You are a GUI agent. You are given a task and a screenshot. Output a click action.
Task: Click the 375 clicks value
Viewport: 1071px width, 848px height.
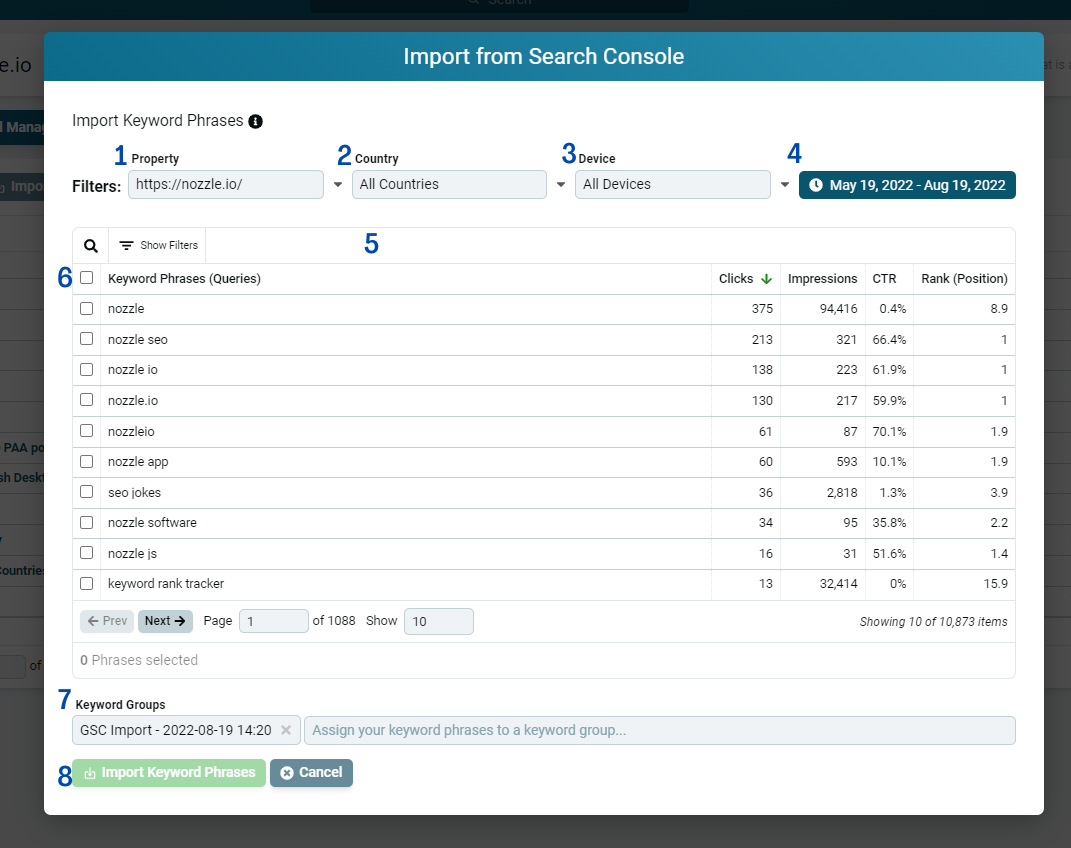click(762, 309)
